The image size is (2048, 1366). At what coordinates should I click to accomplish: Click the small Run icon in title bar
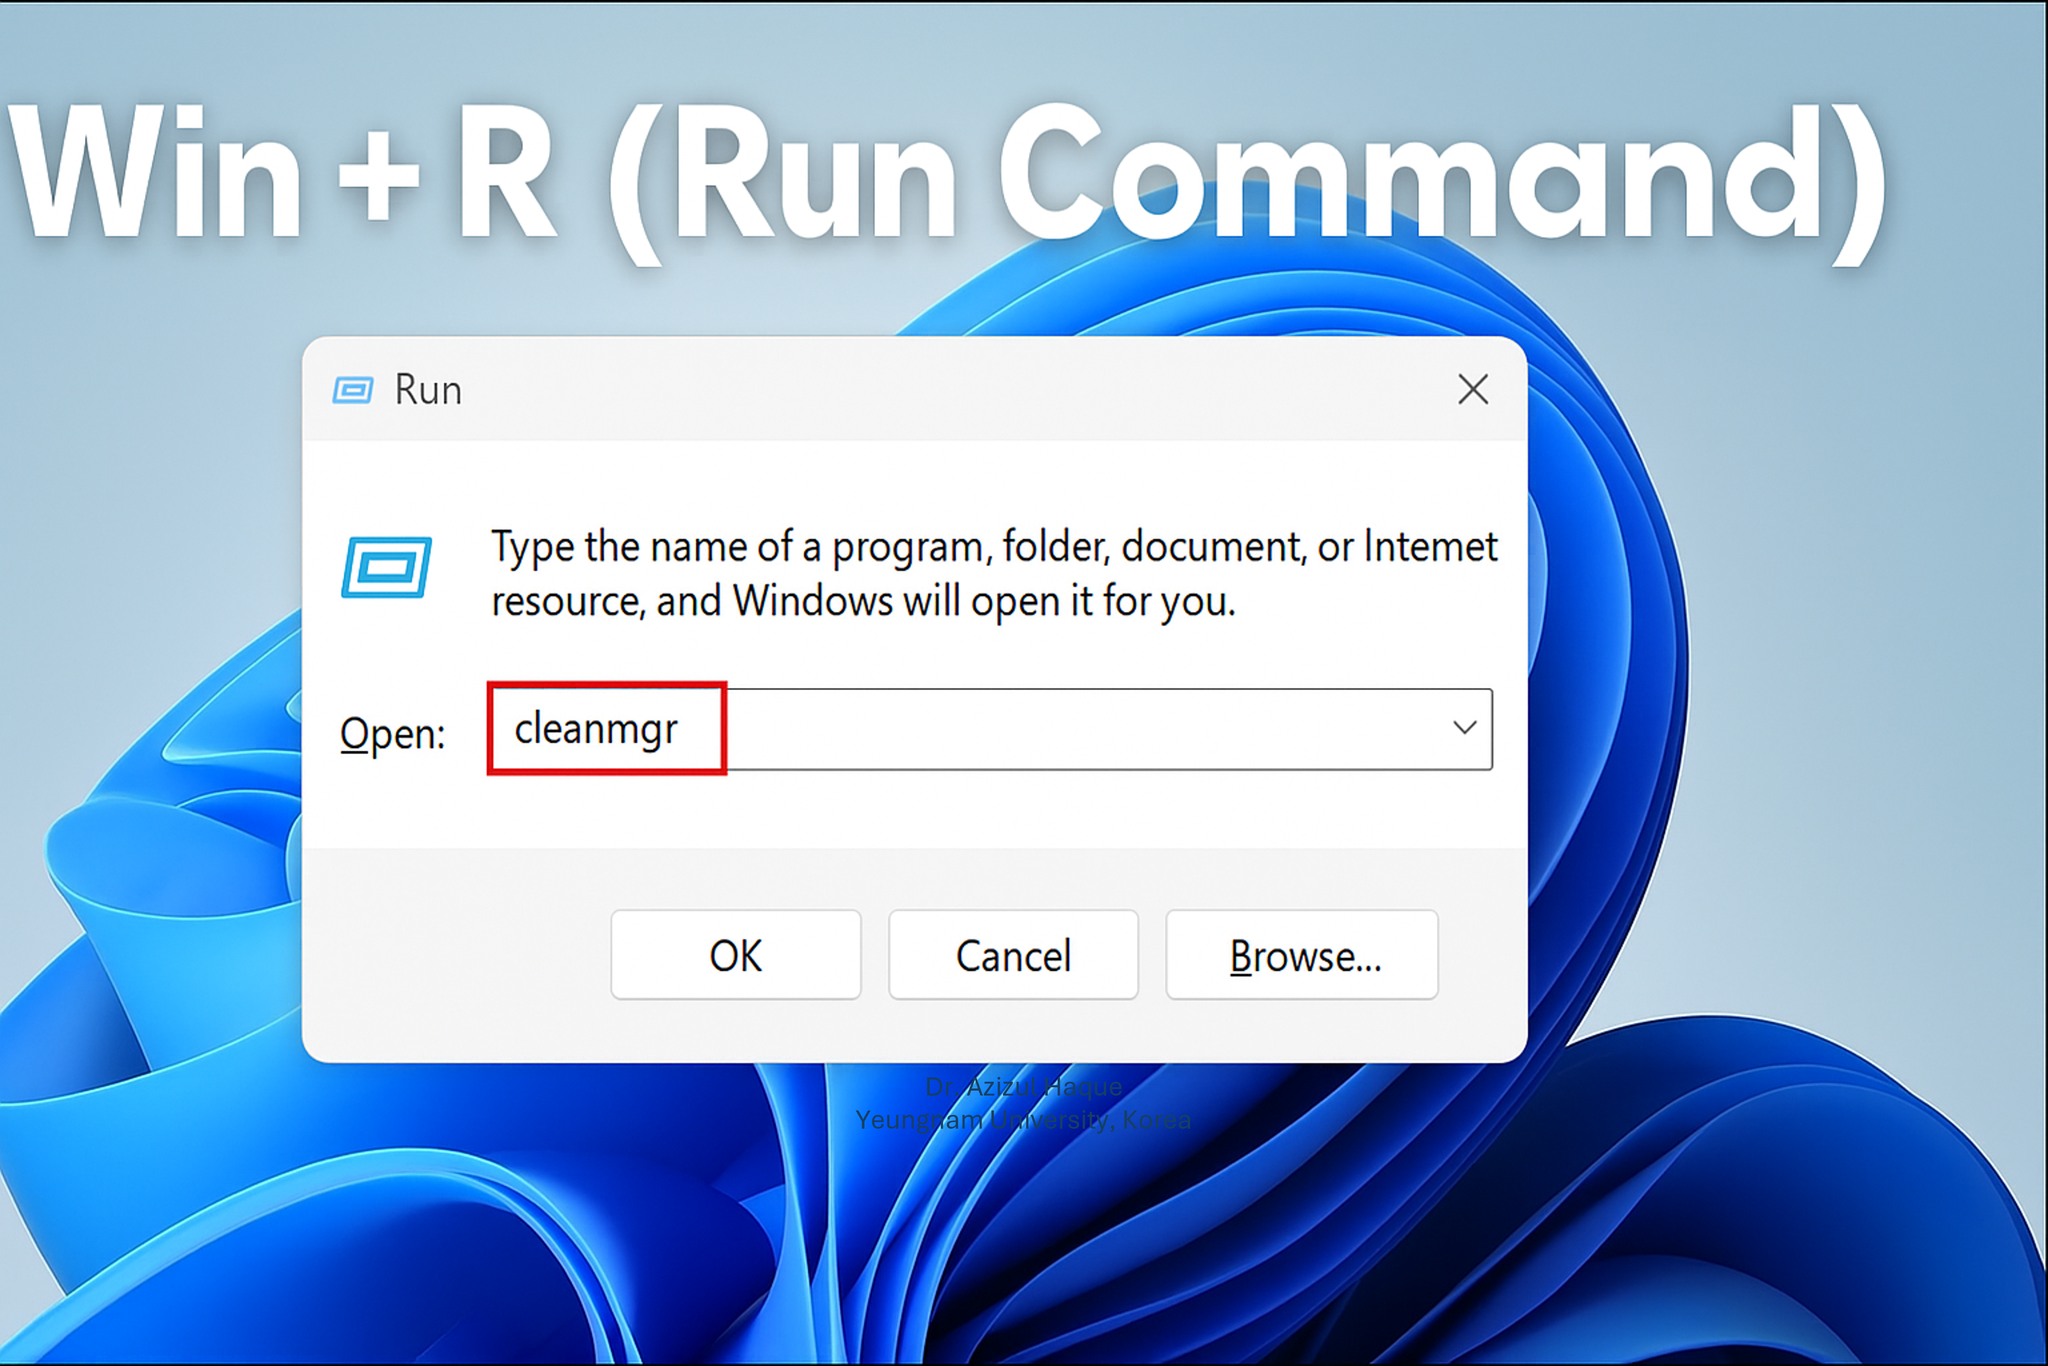point(353,390)
